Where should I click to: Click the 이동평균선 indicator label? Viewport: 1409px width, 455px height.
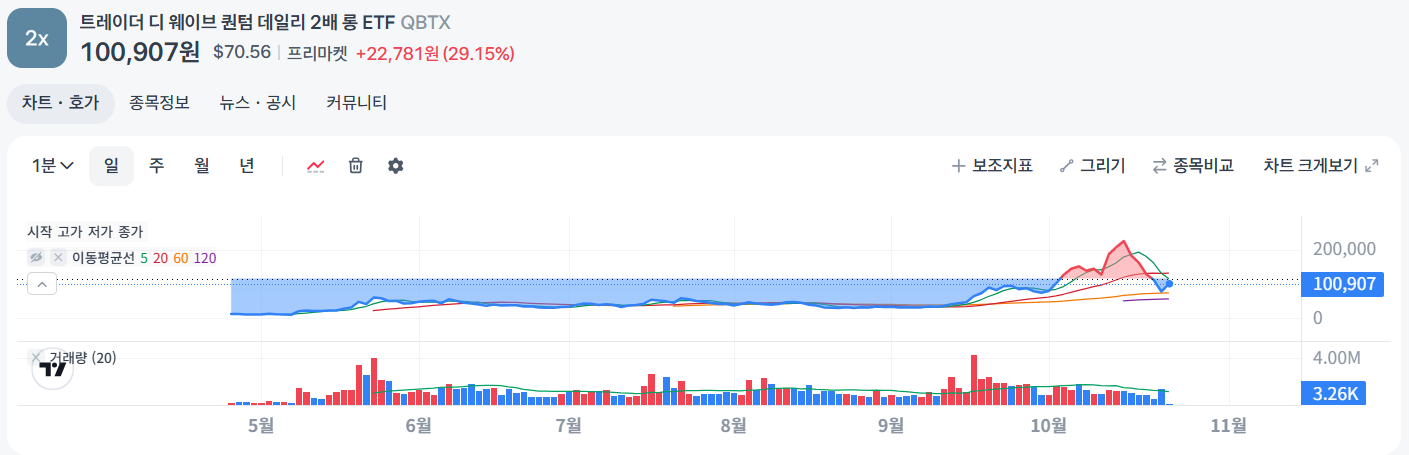(x=103, y=258)
